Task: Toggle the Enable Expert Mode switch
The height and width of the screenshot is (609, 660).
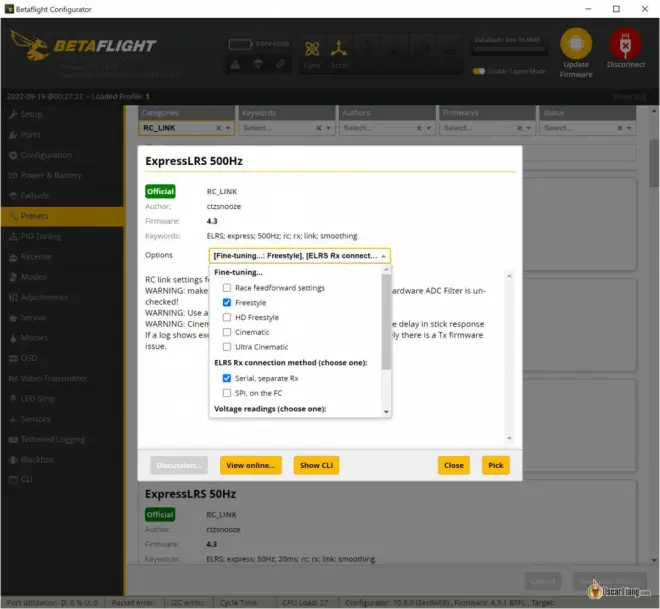Action: [479, 71]
